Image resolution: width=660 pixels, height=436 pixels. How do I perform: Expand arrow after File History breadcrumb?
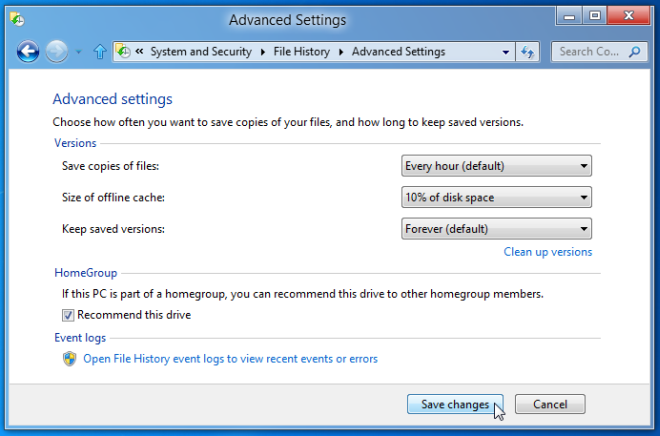coord(341,52)
